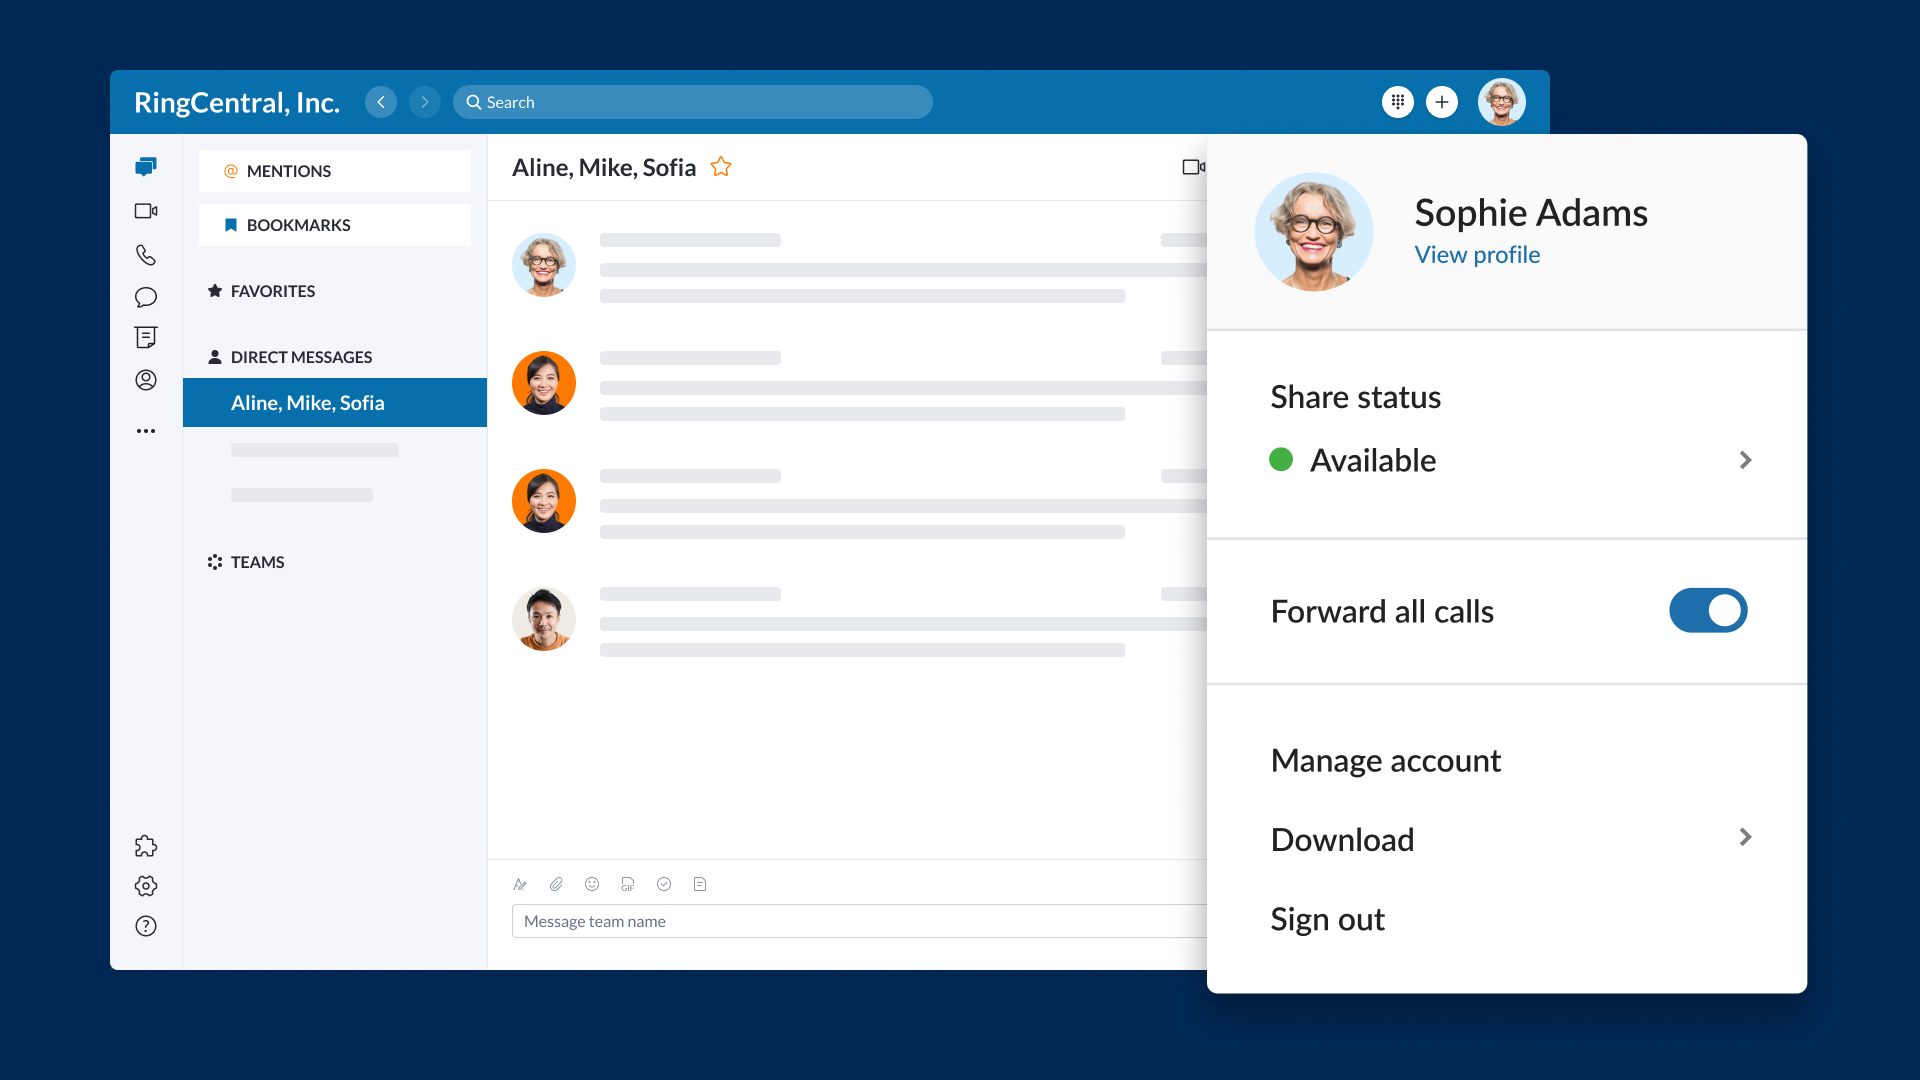Choose Sign out from profile menu
Viewport: 1920px width, 1080px height.
[1327, 920]
